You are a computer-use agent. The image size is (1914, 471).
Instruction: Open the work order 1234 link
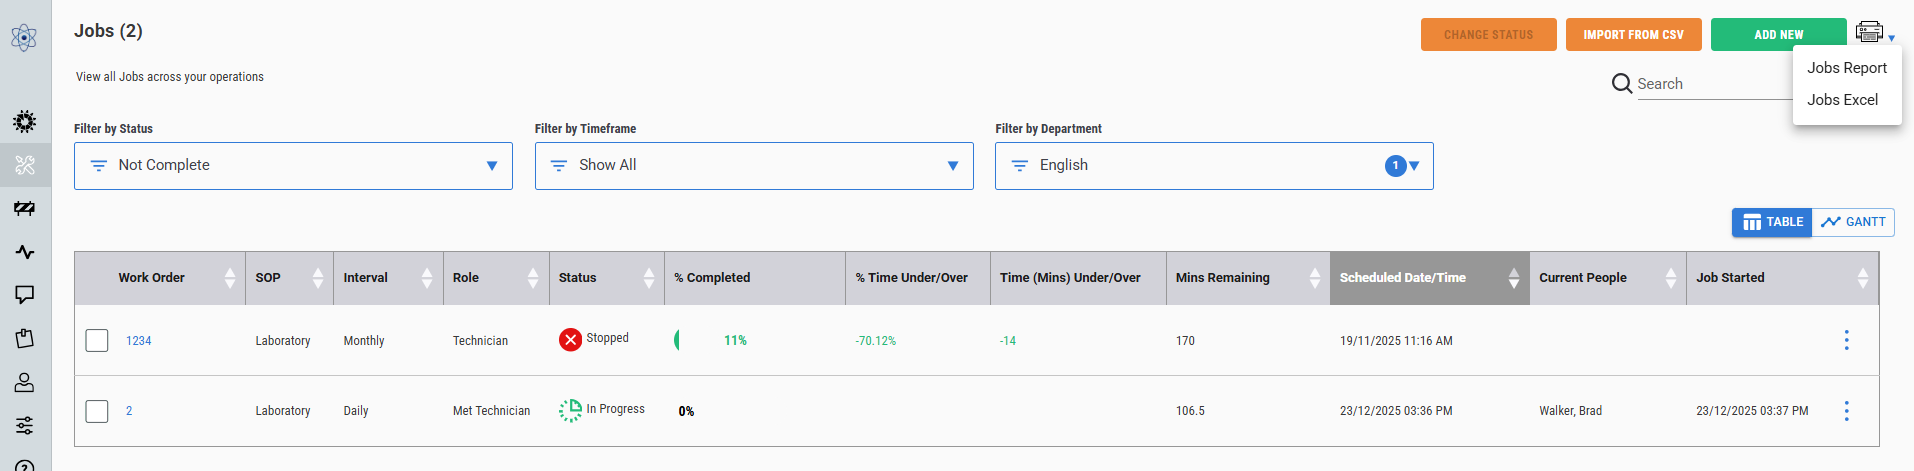click(x=139, y=341)
